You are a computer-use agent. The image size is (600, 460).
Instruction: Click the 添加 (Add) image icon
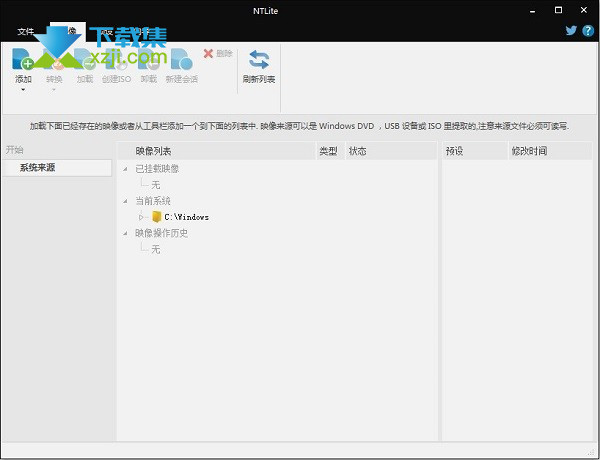22,59
